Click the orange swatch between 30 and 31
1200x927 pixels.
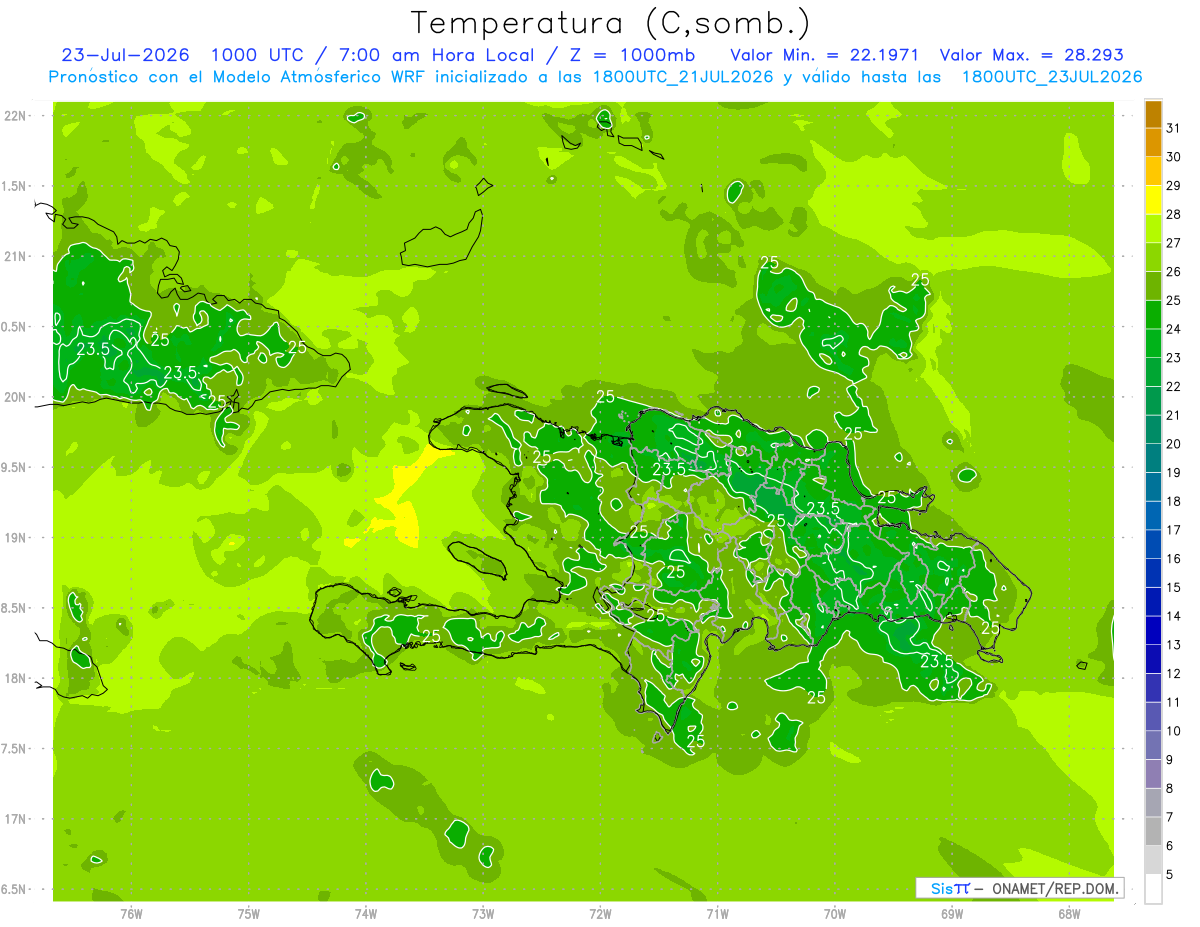click(1153, 142)
